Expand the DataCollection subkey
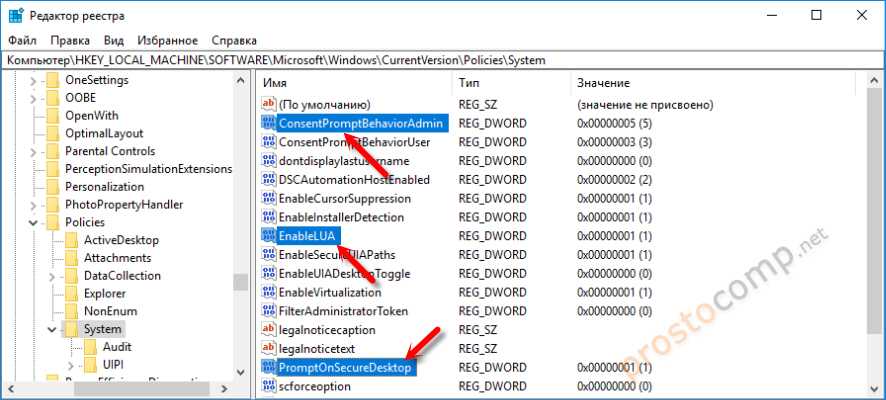The width and height of the screenshot is (886, 400). click(x=52, y=276)
